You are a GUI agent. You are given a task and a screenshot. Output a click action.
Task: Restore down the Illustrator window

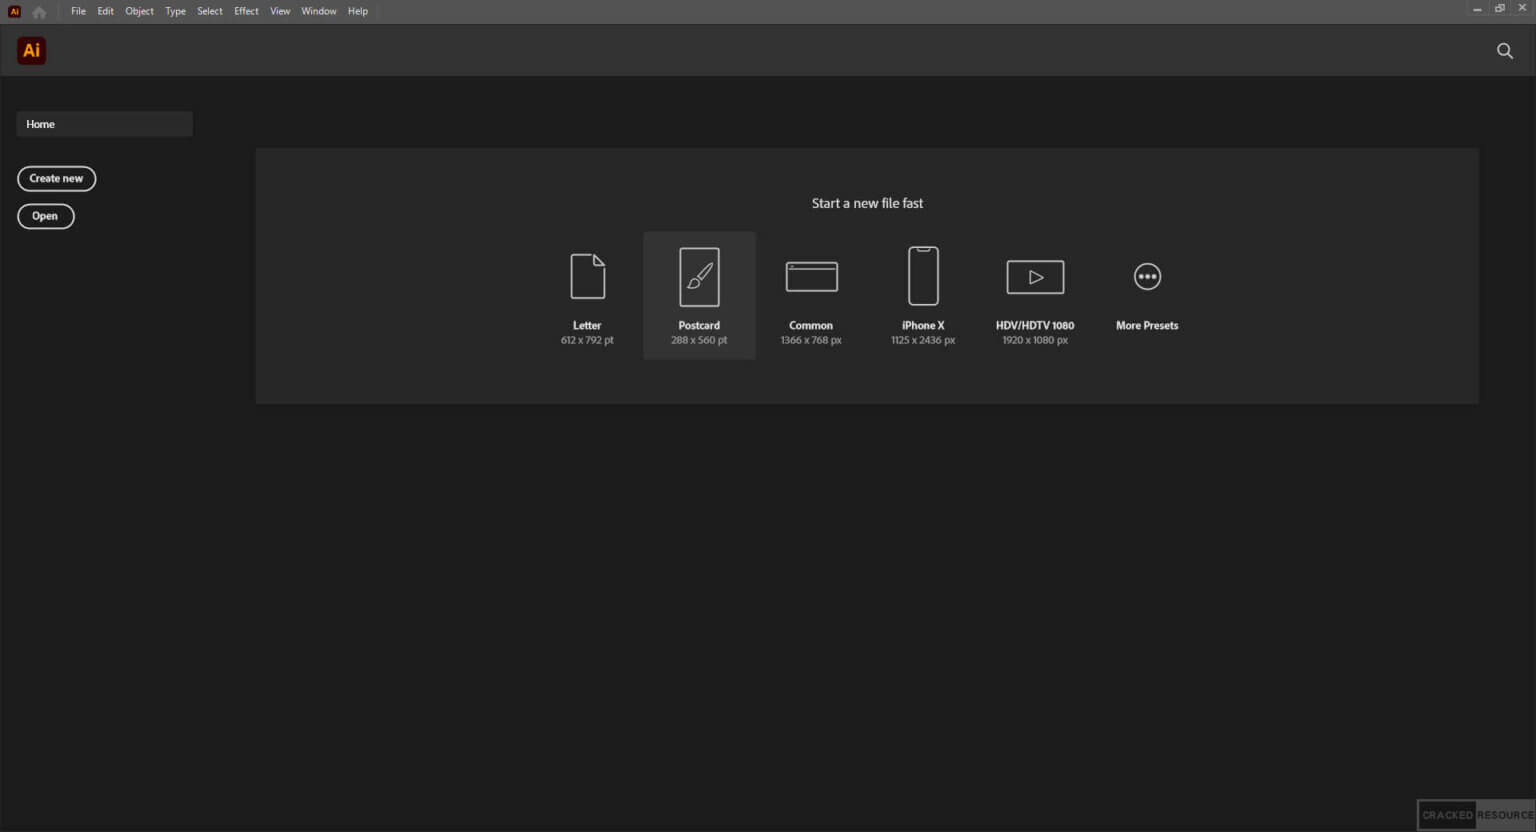click(1500, 9)
